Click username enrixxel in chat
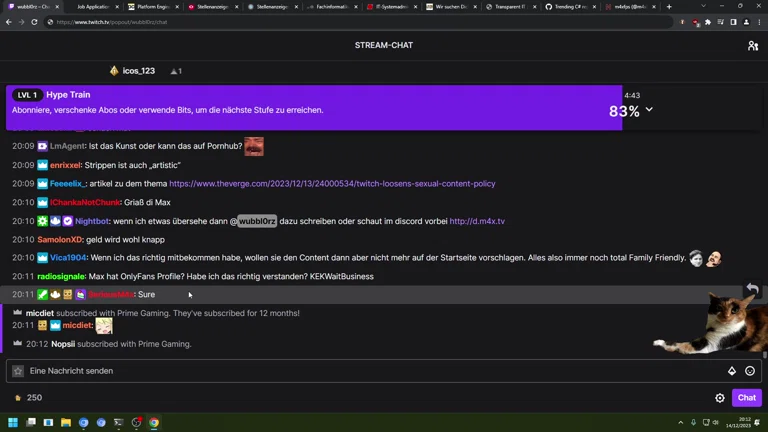768x432 pixels. click(x=65, y=165)
